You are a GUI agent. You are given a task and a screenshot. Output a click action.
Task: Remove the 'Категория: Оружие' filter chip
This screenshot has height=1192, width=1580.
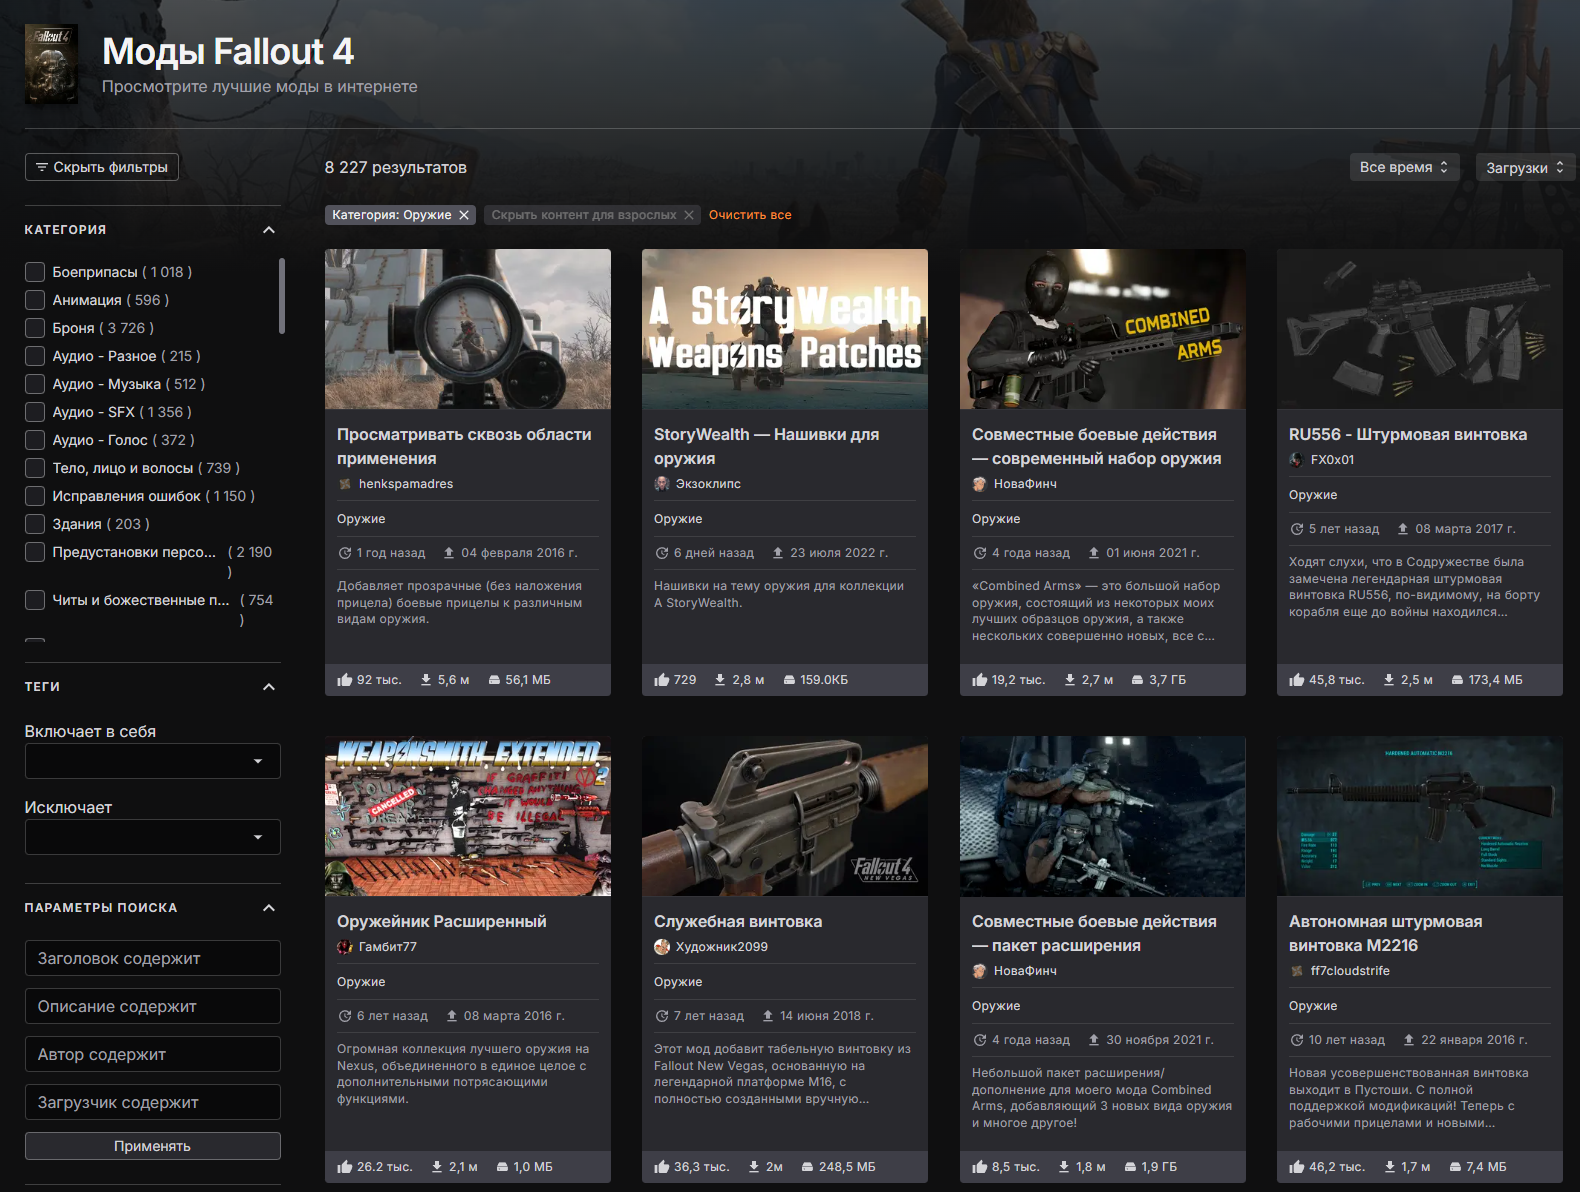coord(464,215)
